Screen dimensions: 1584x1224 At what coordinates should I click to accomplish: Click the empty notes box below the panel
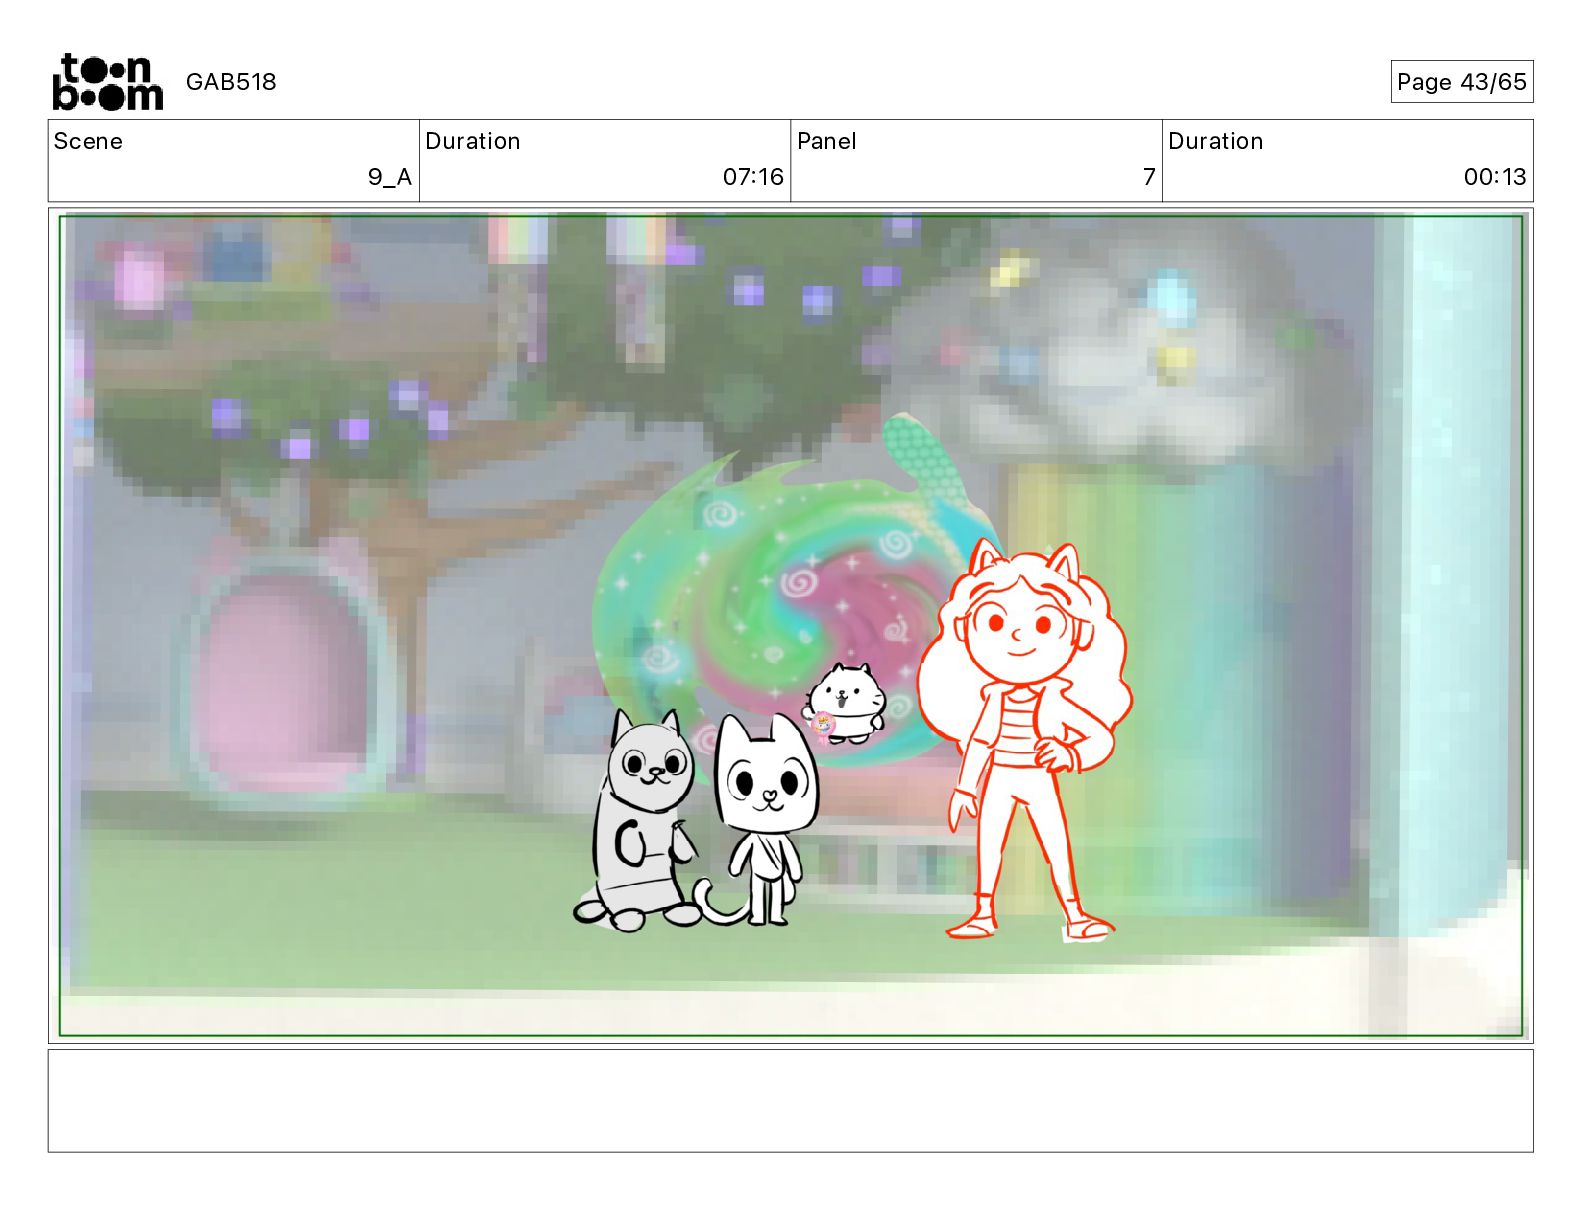790,1100
